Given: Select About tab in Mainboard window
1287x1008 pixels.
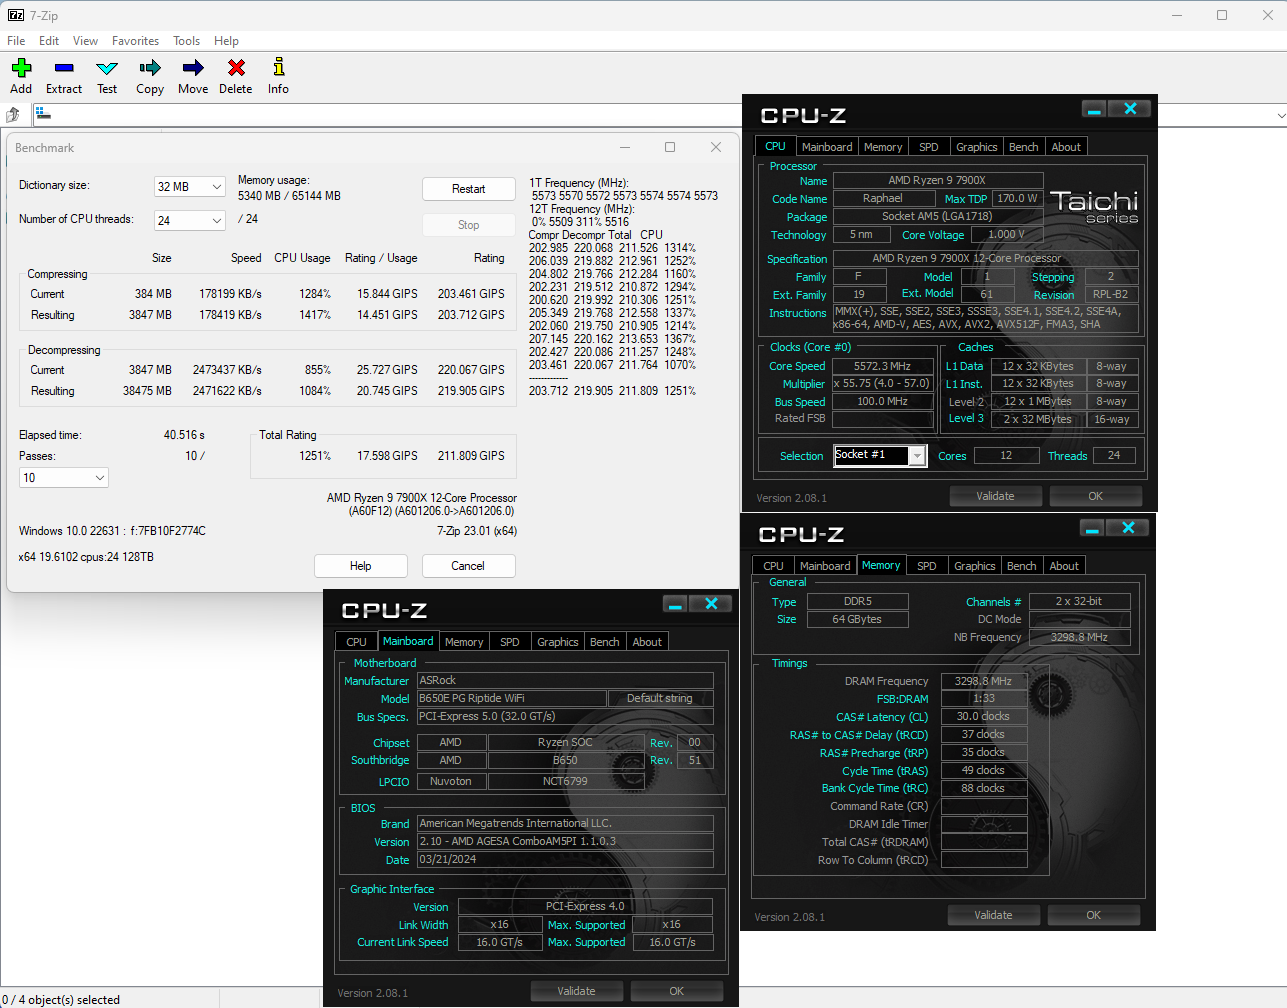Looking at the screenshot, I should click(x=647, y=642).
